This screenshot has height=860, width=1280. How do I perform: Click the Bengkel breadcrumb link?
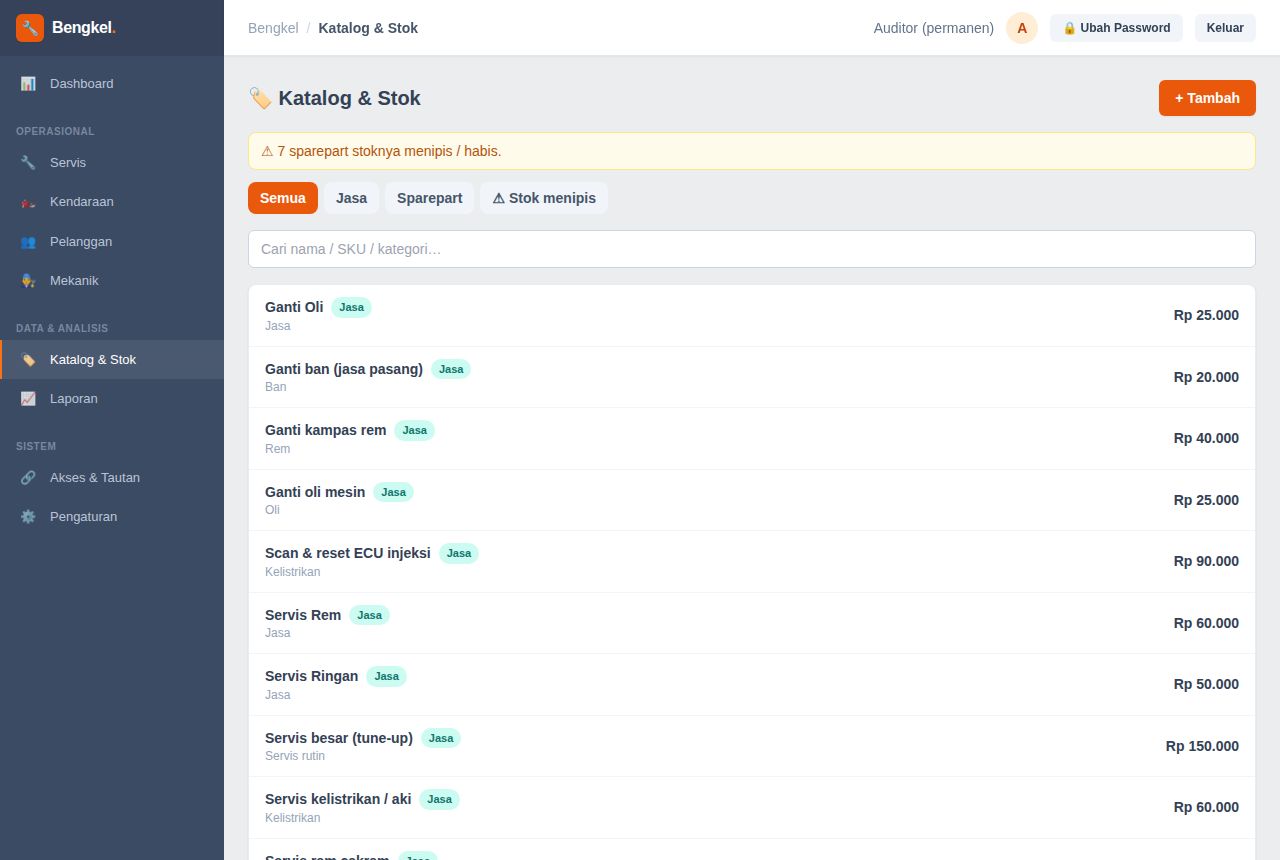[273, 28]
